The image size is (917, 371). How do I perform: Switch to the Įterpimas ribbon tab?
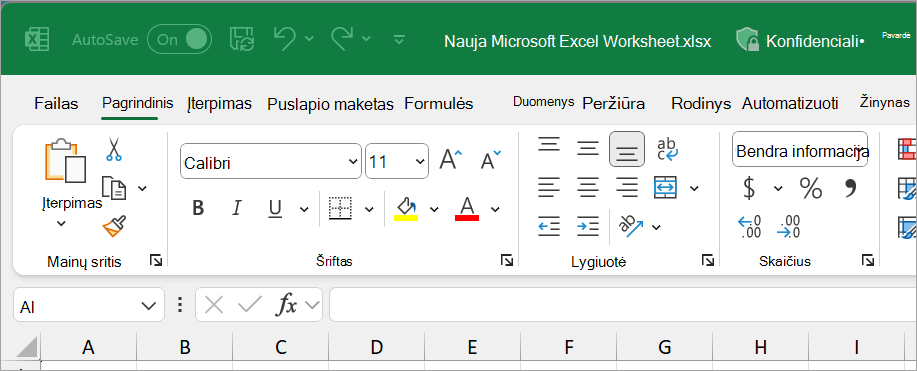[x=219, y=104]
